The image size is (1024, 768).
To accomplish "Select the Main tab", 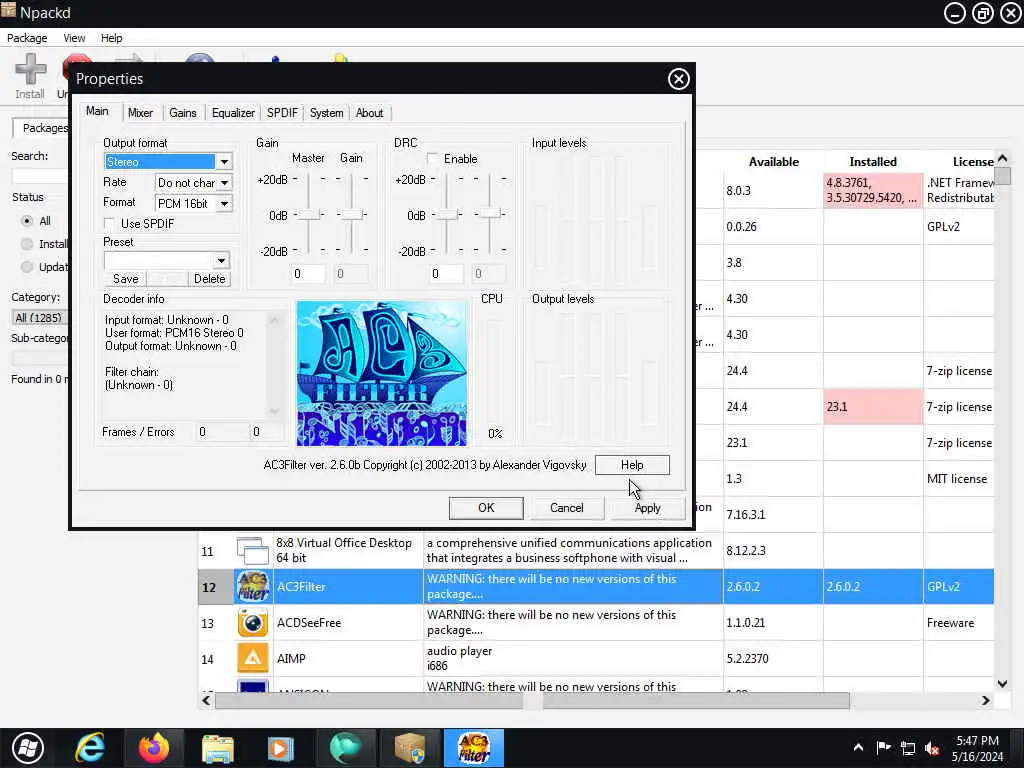I will pyautogui.click(x=97, y=111).
